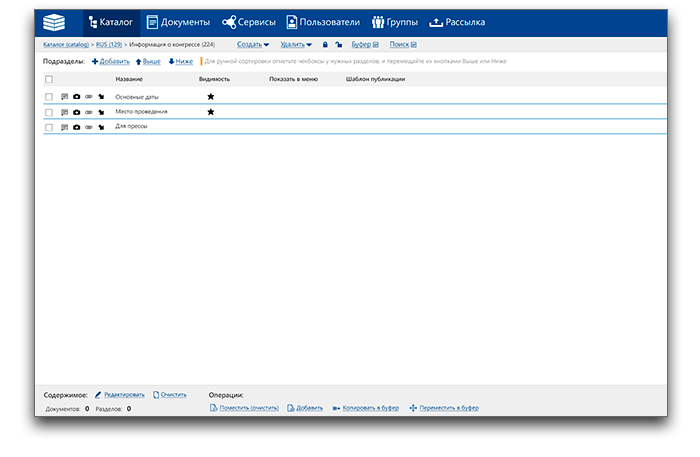Open comments icon for Основные даты row
Image resolution: width=700 pixels, height=457 pixels.
coord(65,96)
